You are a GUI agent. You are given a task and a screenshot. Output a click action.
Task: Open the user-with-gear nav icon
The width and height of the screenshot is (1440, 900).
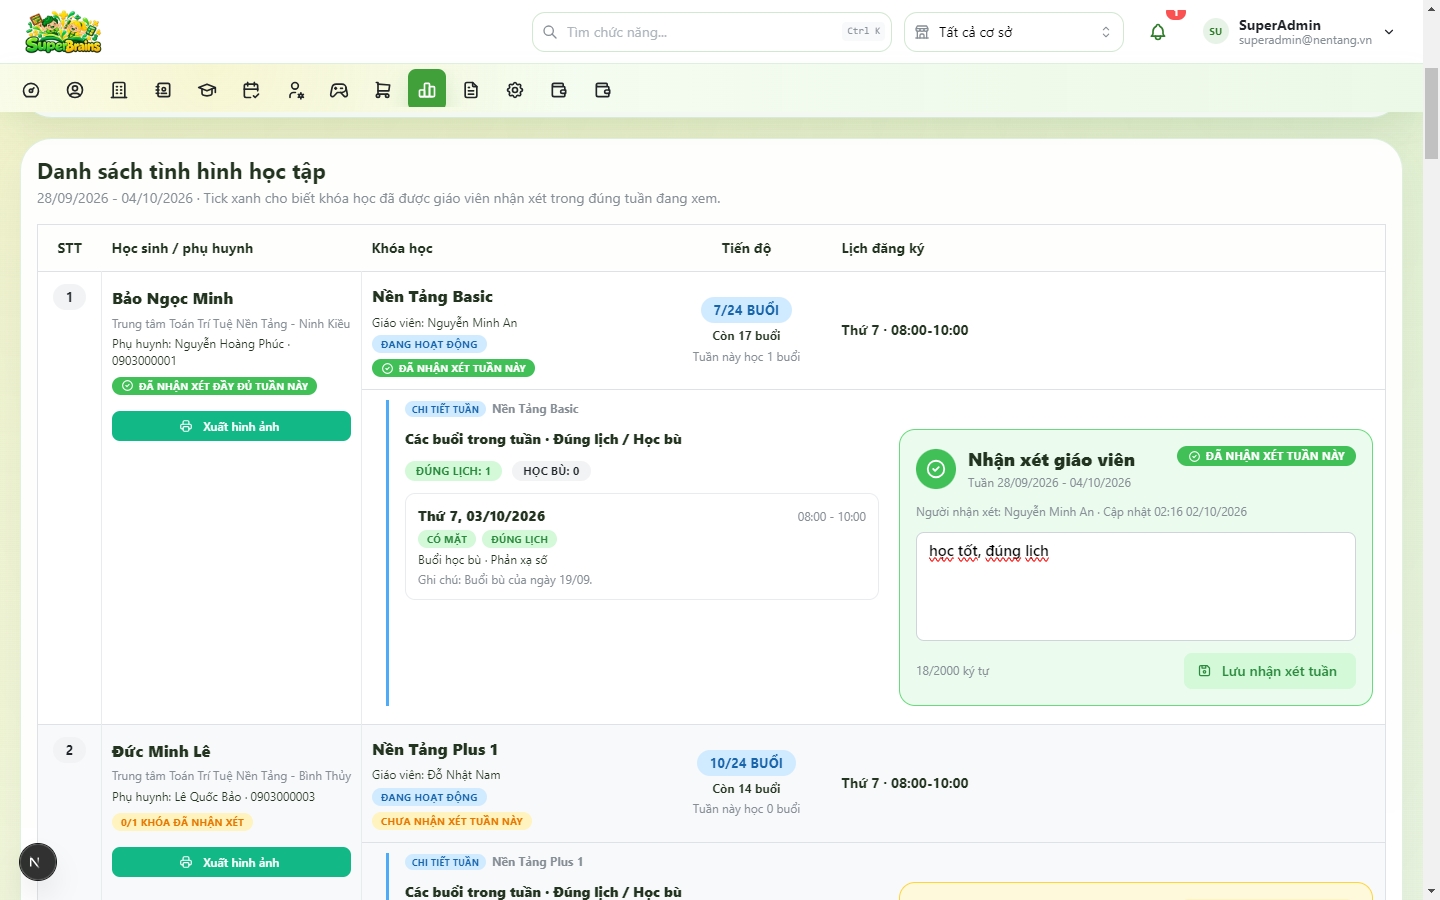295,90
